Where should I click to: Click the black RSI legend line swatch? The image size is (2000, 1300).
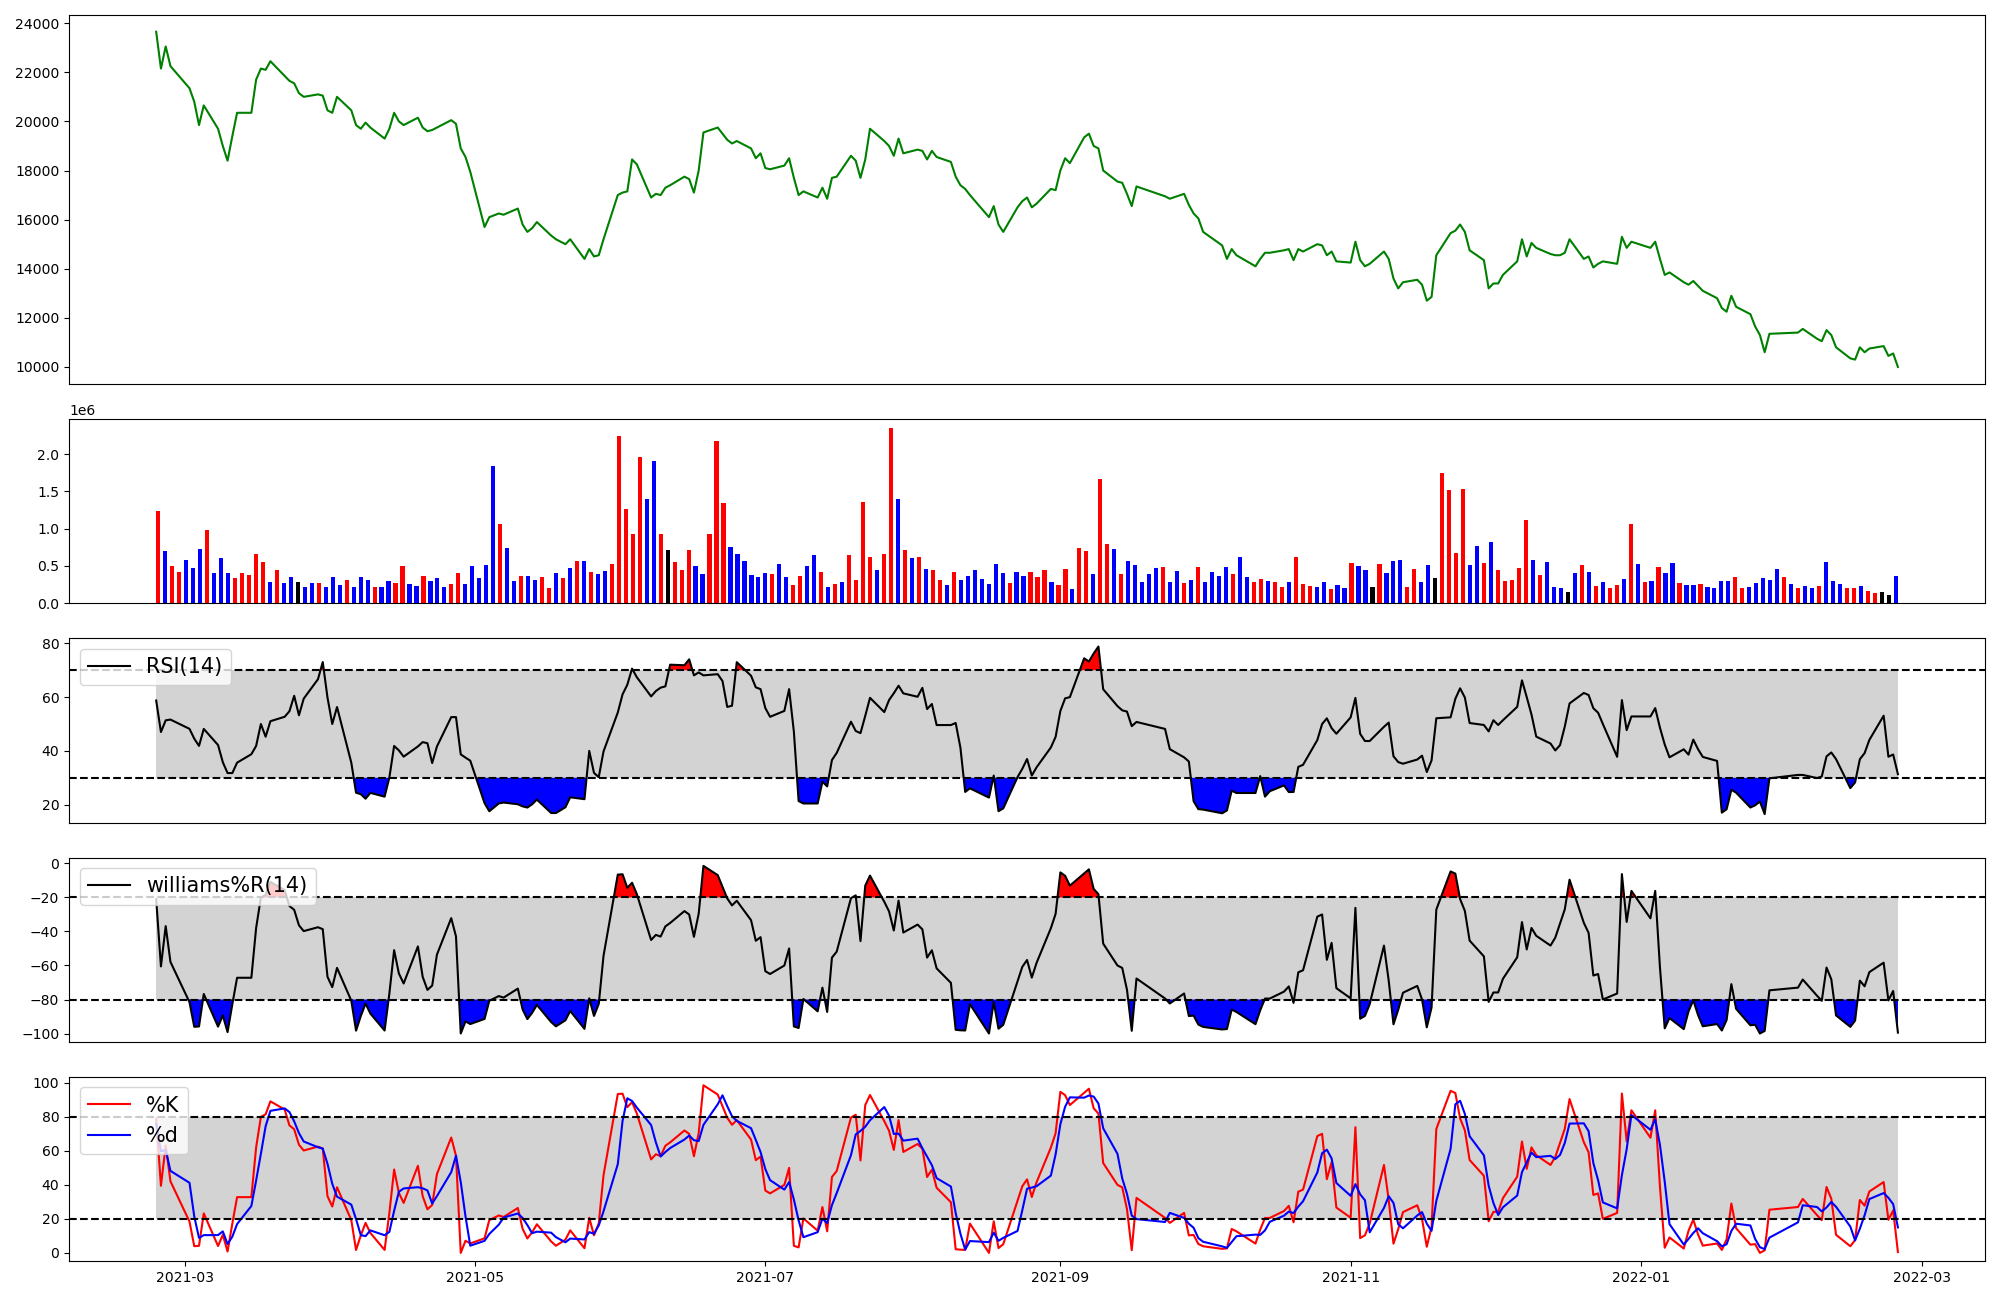pyautogui.click(x=109, y=666)
